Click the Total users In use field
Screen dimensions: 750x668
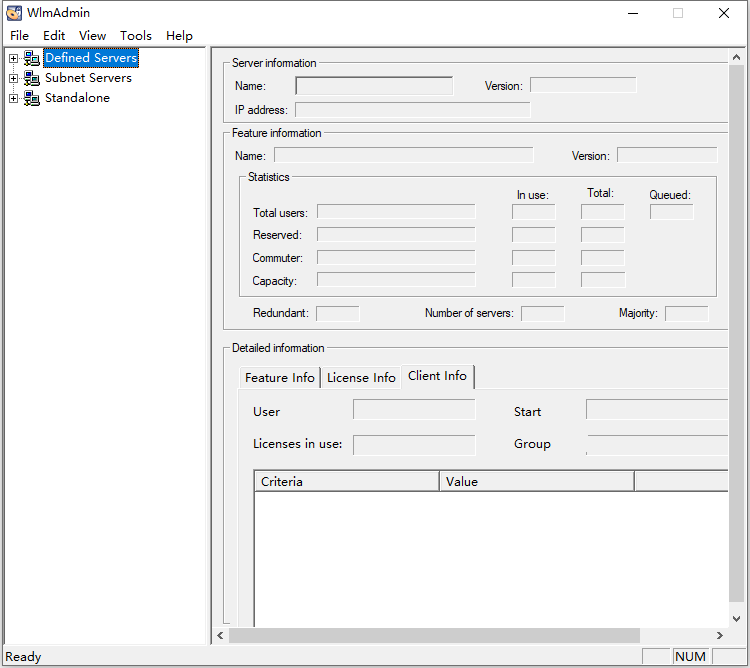click(x=533, y=212)
